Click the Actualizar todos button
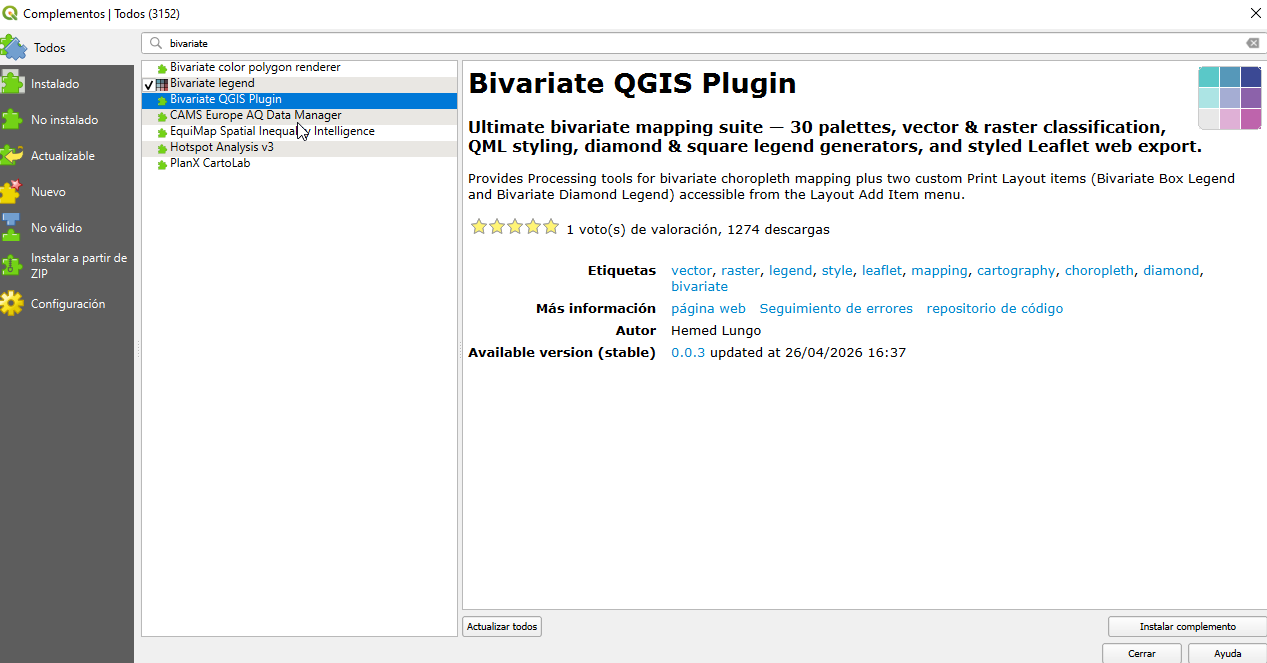1267x663 pixels. click(502, 627)
